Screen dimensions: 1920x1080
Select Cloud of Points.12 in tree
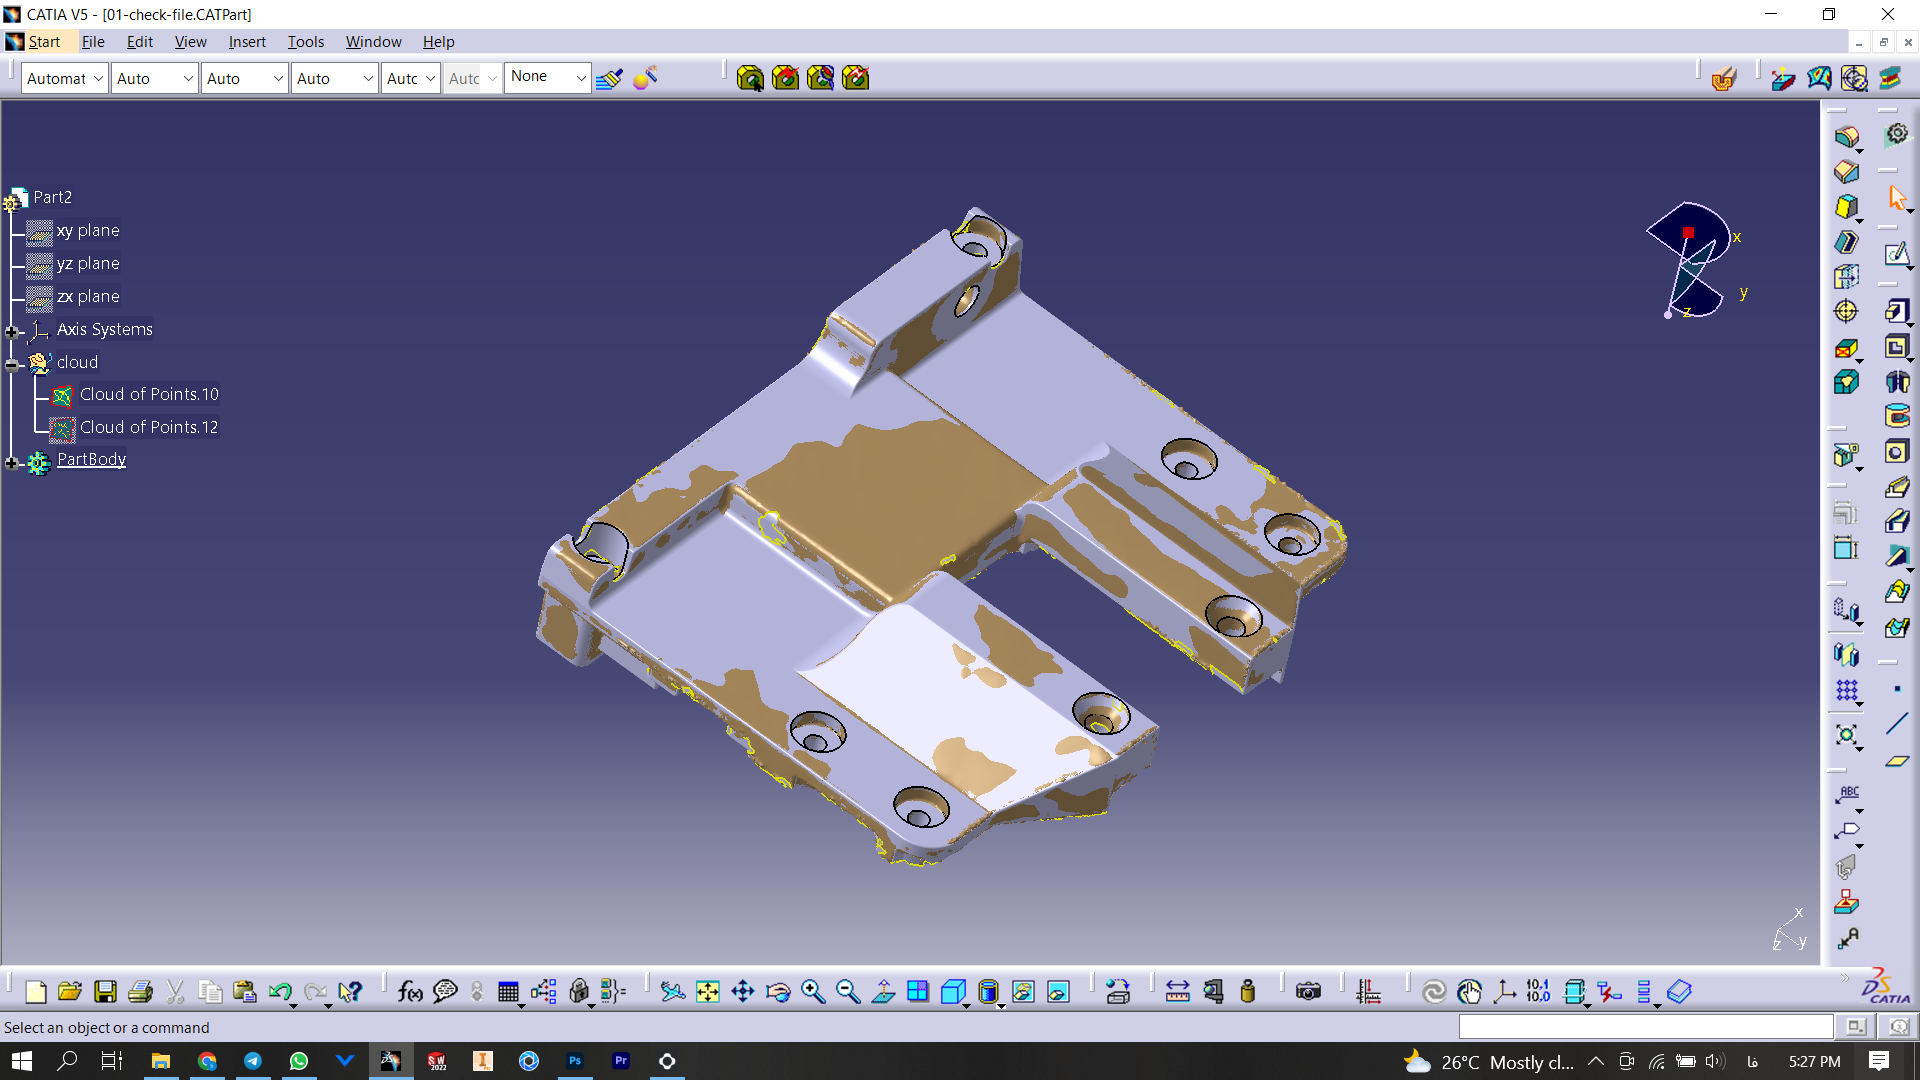(x=149, y=427)
